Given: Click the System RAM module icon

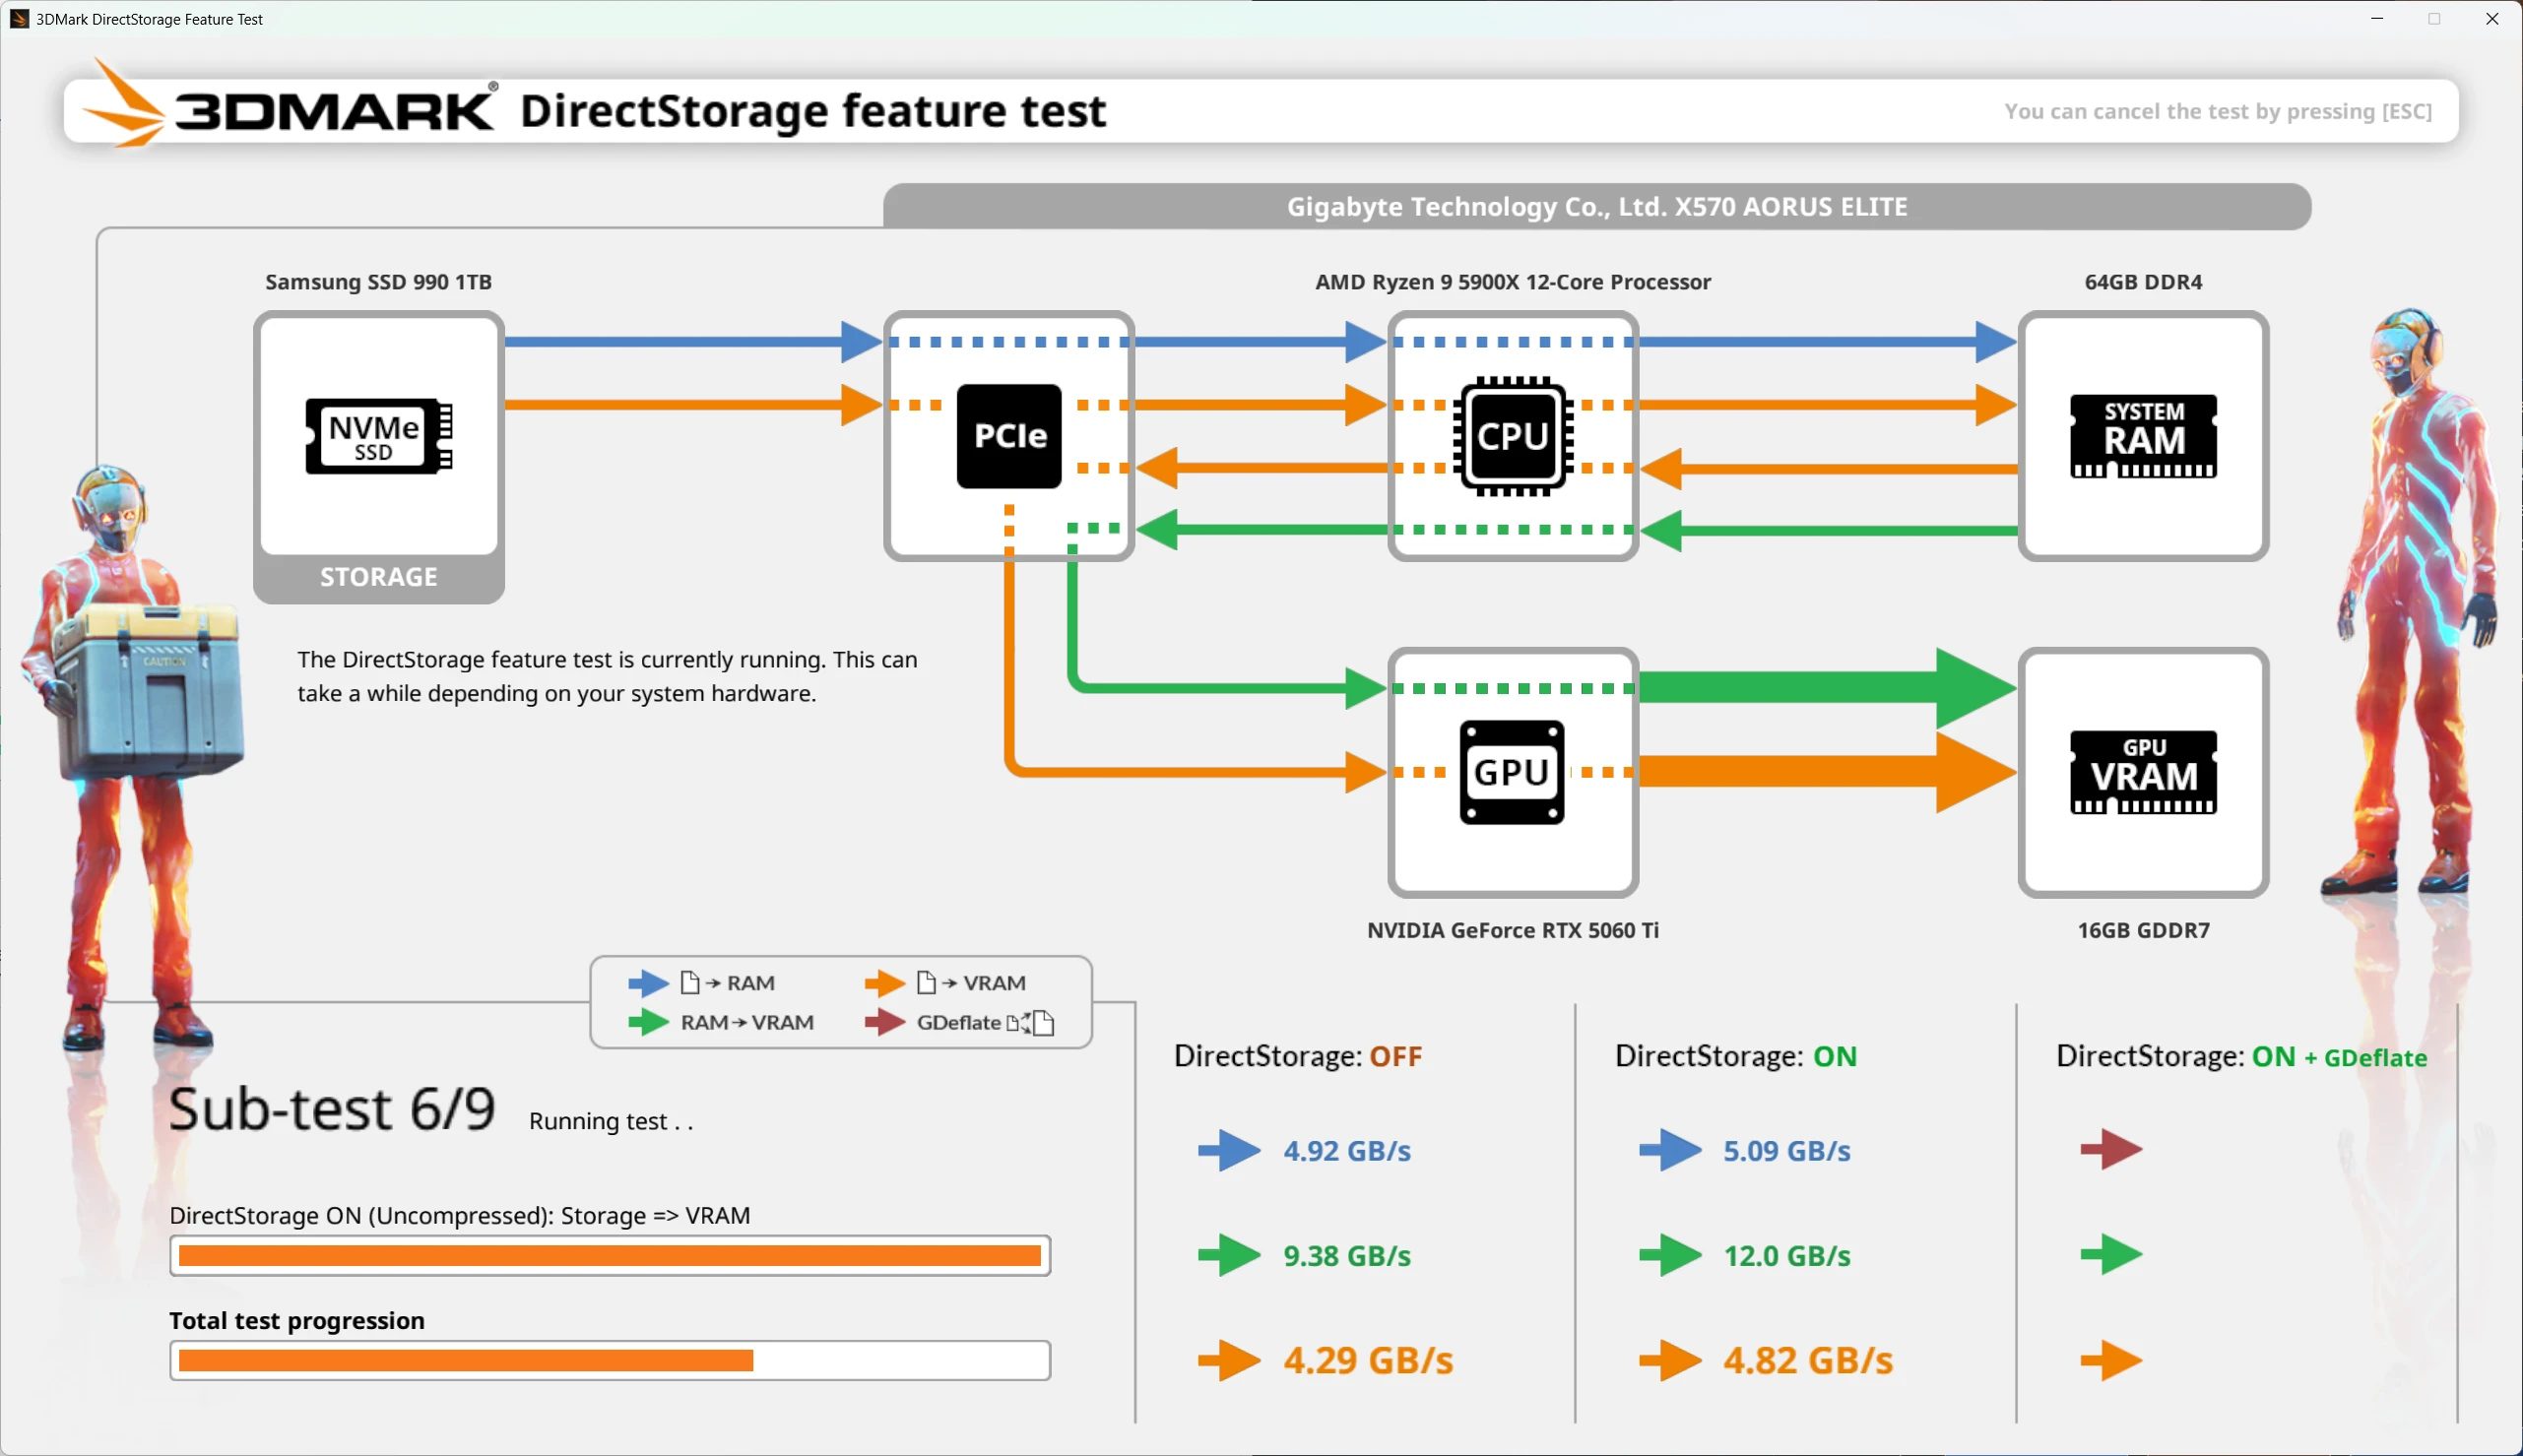Looking at the screenshot, I should (x=2143, y=436).
